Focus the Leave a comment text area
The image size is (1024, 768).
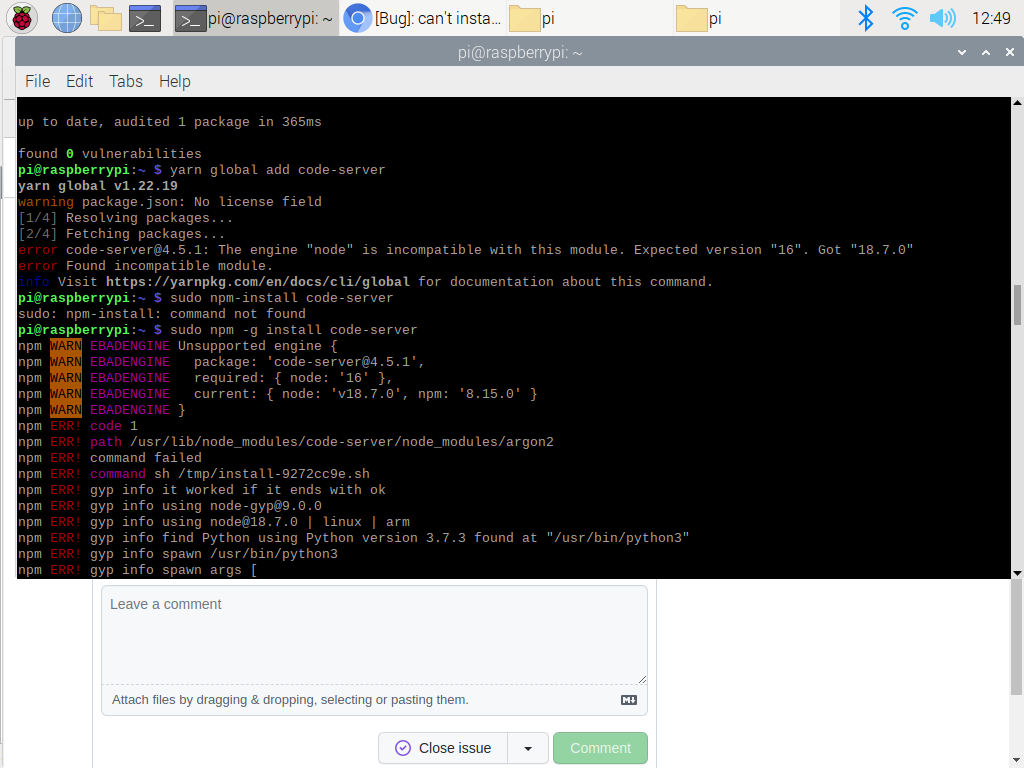(x=374, y=635)
